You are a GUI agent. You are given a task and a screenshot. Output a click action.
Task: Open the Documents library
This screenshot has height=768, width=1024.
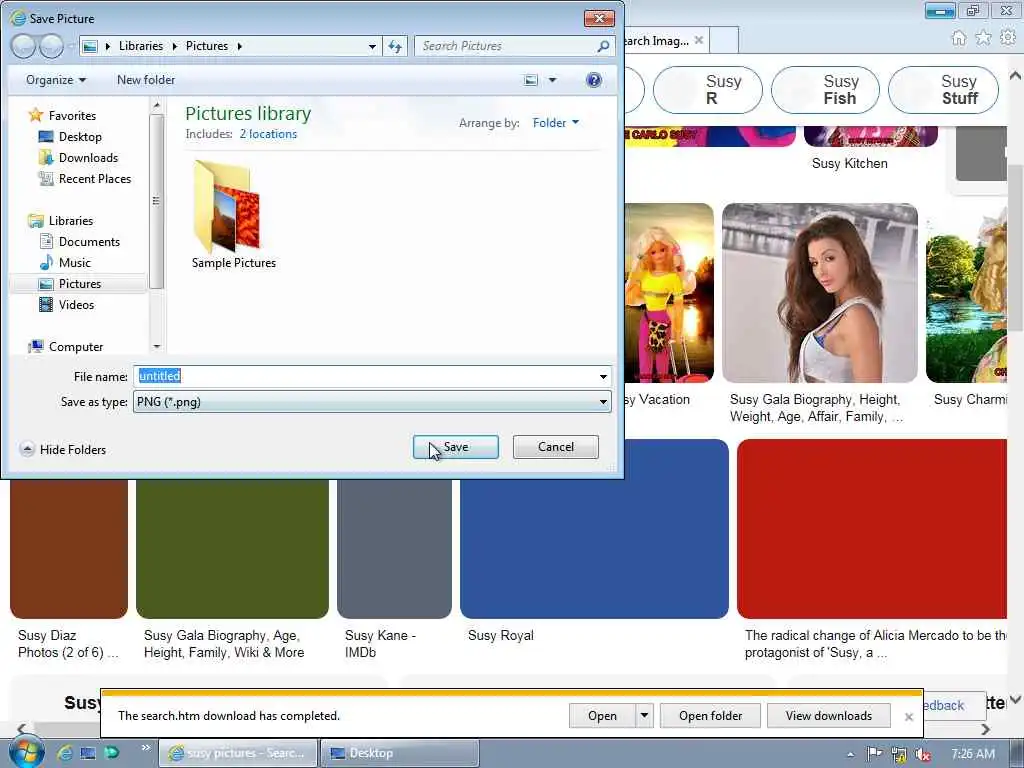(89, 242)
